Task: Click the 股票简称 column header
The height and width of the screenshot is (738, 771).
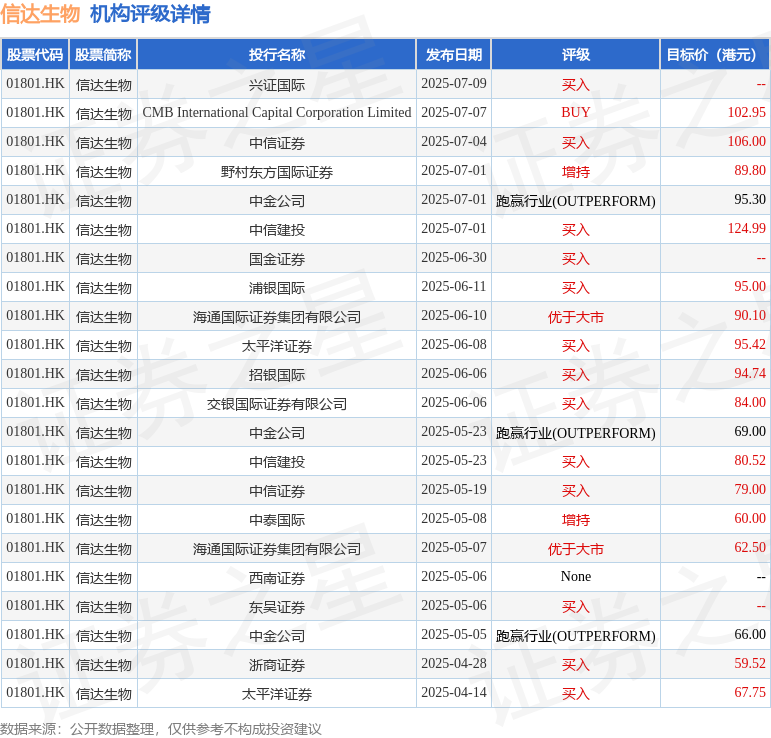Action: tap(103, 55)
